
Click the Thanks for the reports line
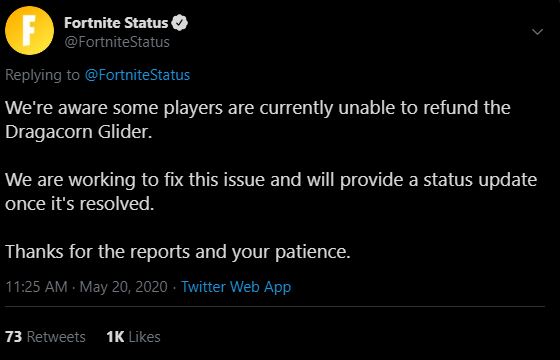178,252
